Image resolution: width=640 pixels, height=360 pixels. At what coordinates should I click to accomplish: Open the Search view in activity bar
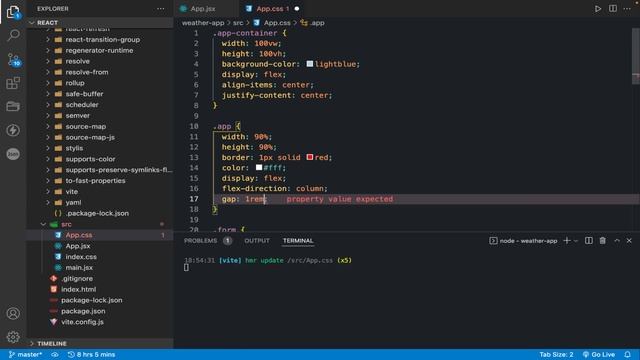pos(13,36)
